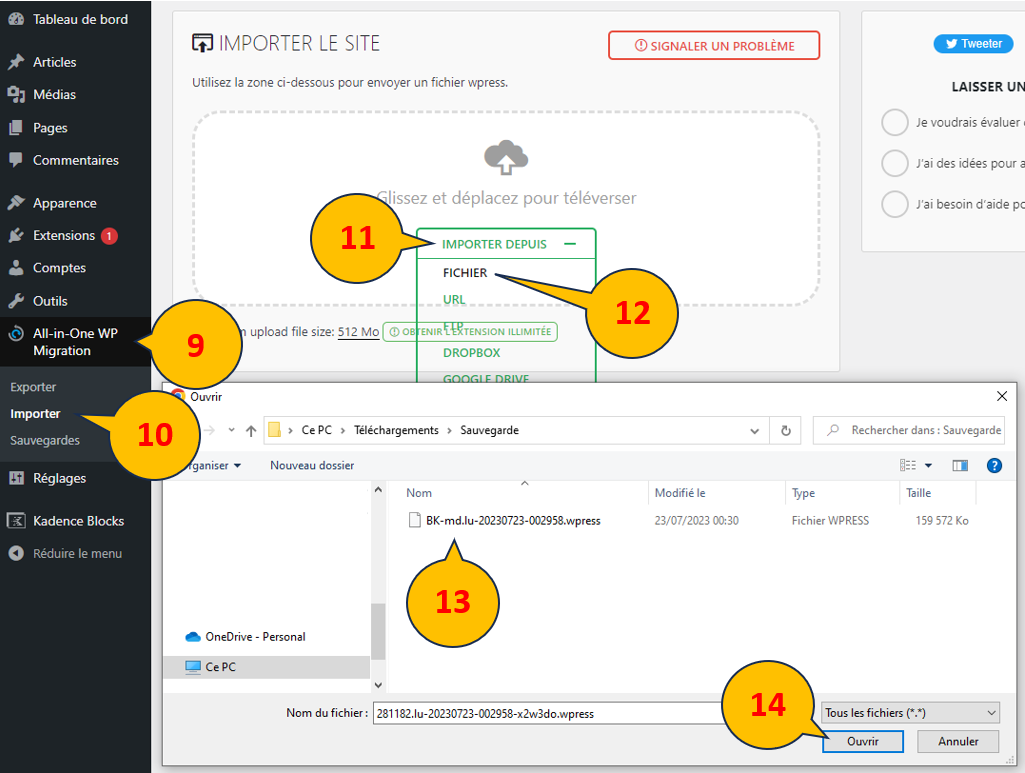The height and width of the screenshot is (773, 1025).
Task: Select the BK-md.lu-20230723-002958.wpress file
Action: 513,521
